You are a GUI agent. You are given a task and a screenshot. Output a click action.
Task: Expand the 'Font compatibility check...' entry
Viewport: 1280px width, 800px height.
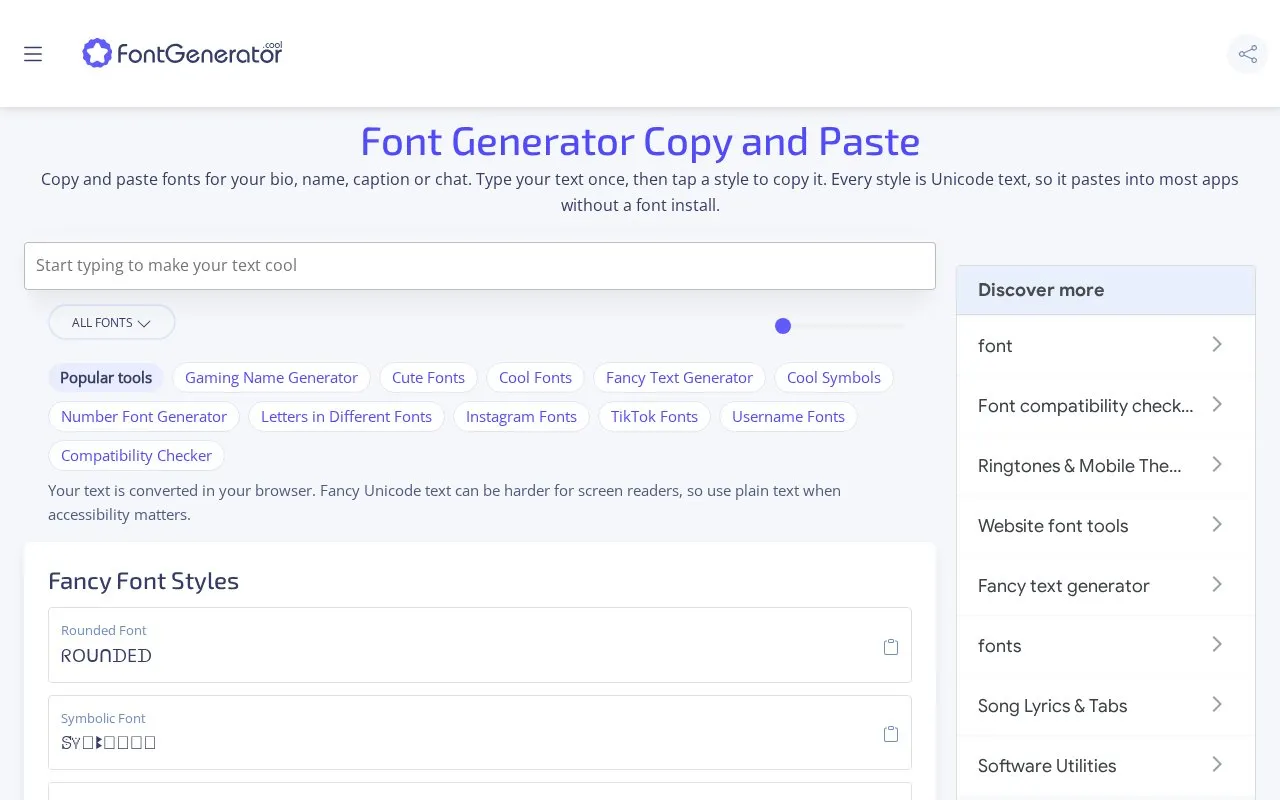[x=1105, y=405]
